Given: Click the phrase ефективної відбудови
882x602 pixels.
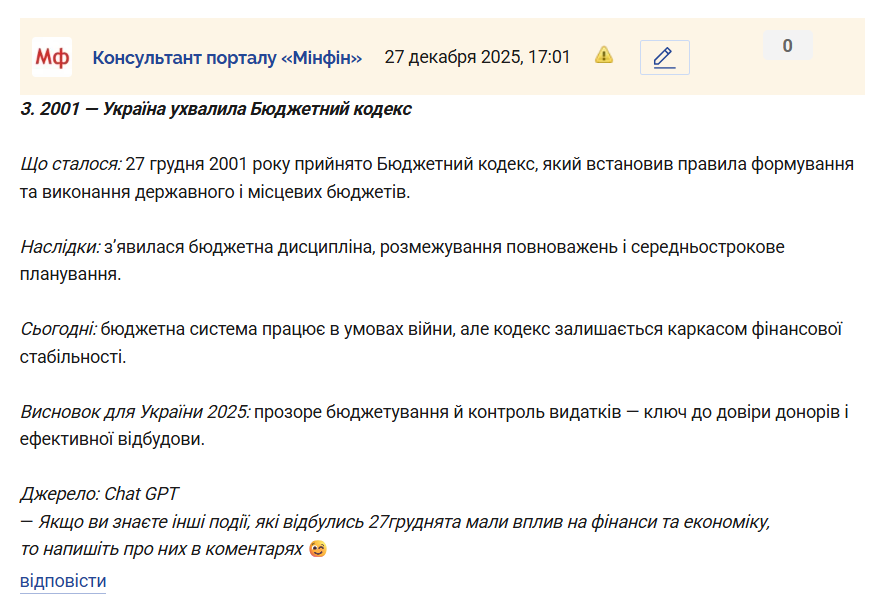Looking at the screenshot, I should tap(110, 439).
